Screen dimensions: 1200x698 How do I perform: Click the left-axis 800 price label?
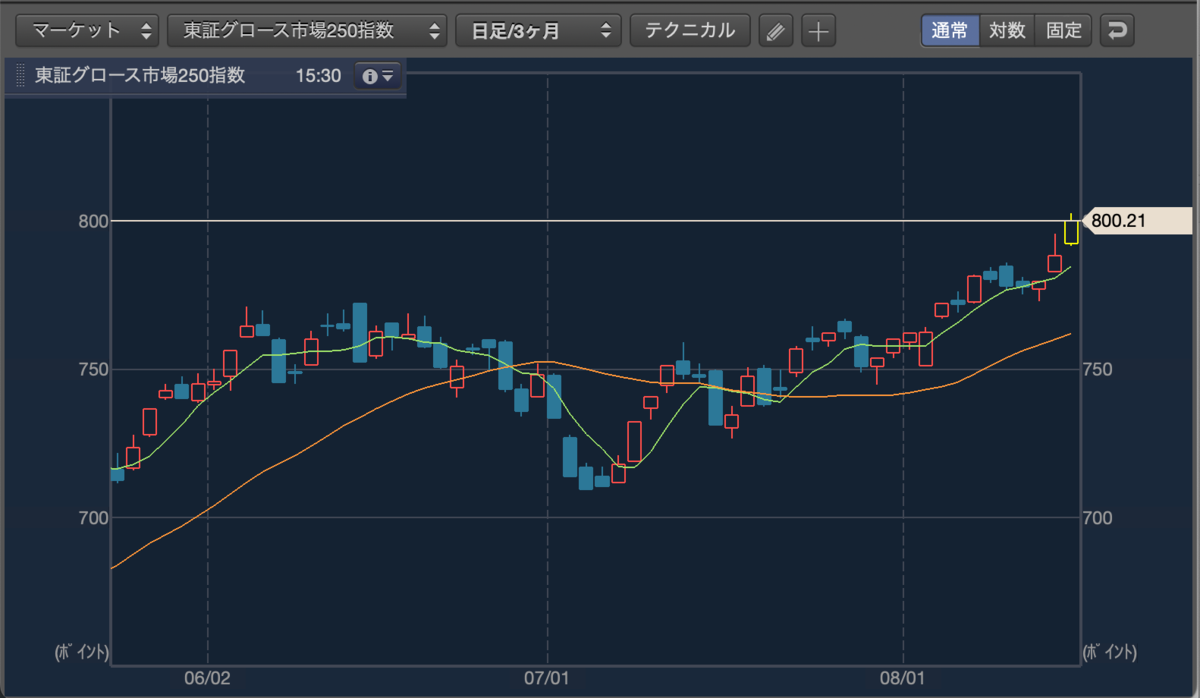tap(92, 221)
